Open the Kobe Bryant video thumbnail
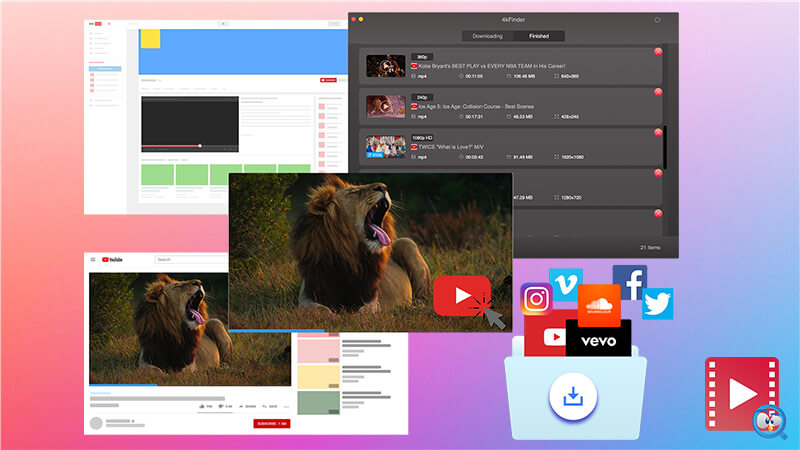 [x=385, y=66]
